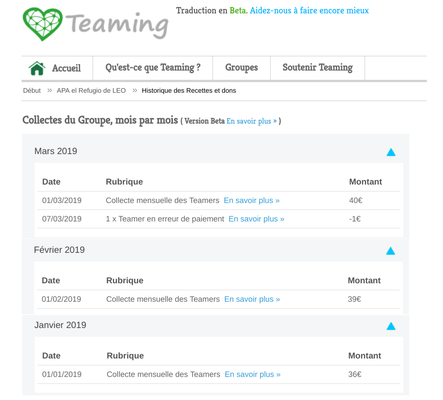Image resolution: width=443 pixels, height=400 pixels.
Task: Collapse the Janvier 2019 section arrow
Action: pos(391,326)
